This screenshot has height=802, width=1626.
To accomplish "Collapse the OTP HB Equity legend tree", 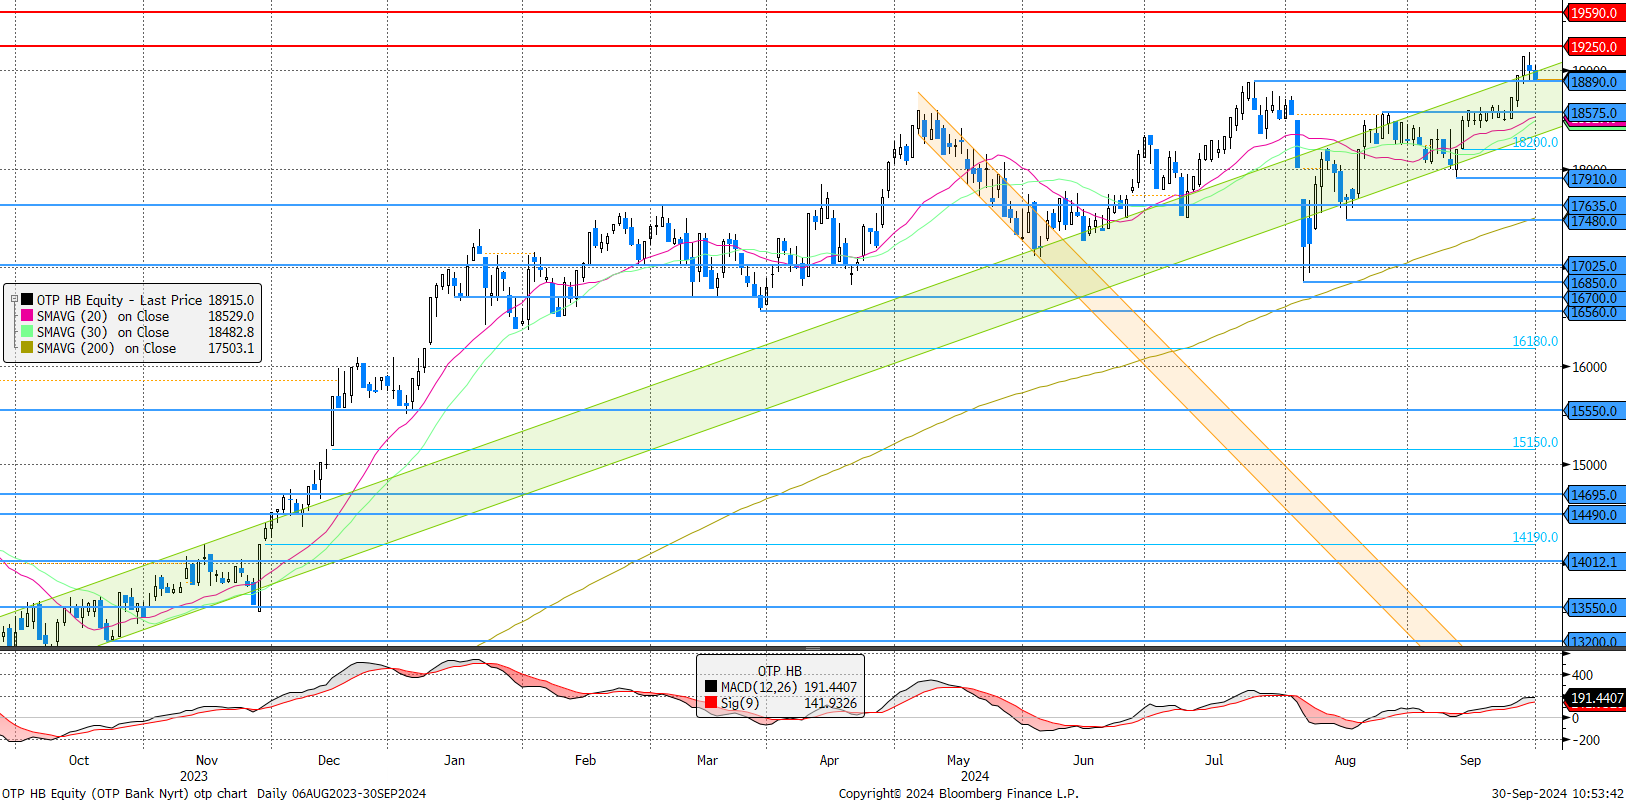I will (x=14, y=299).
